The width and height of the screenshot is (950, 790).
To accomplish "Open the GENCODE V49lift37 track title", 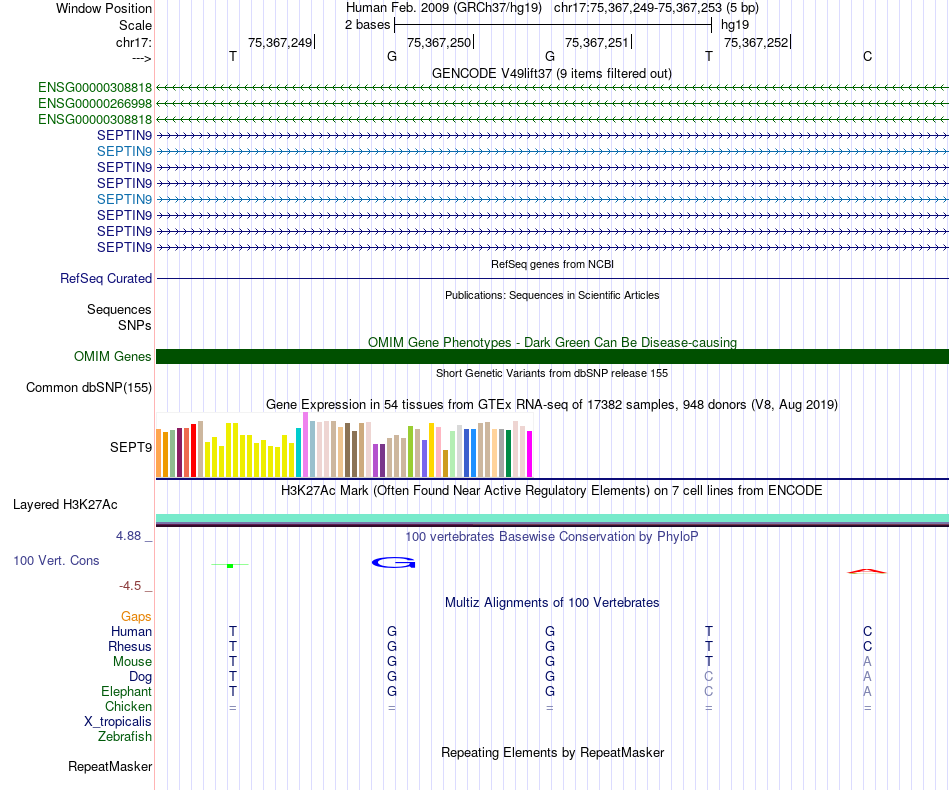I will coord(552,73).
